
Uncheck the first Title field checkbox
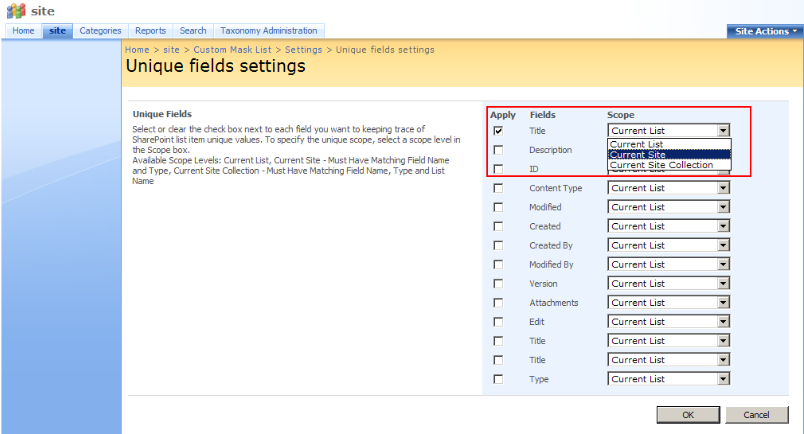[x=498, y=131]
